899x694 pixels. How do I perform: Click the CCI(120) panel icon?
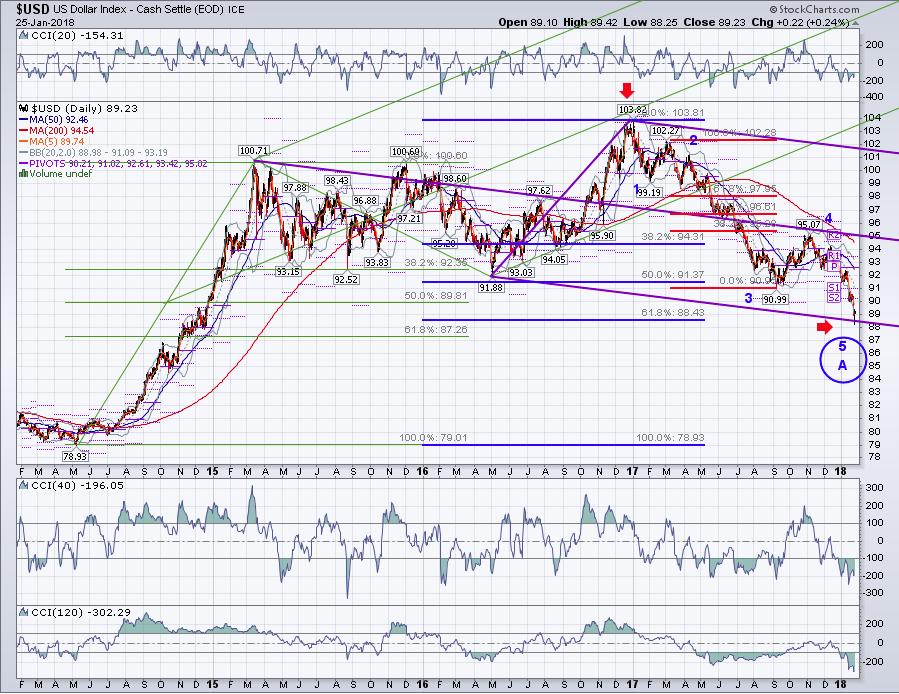(x=24, y=613)
